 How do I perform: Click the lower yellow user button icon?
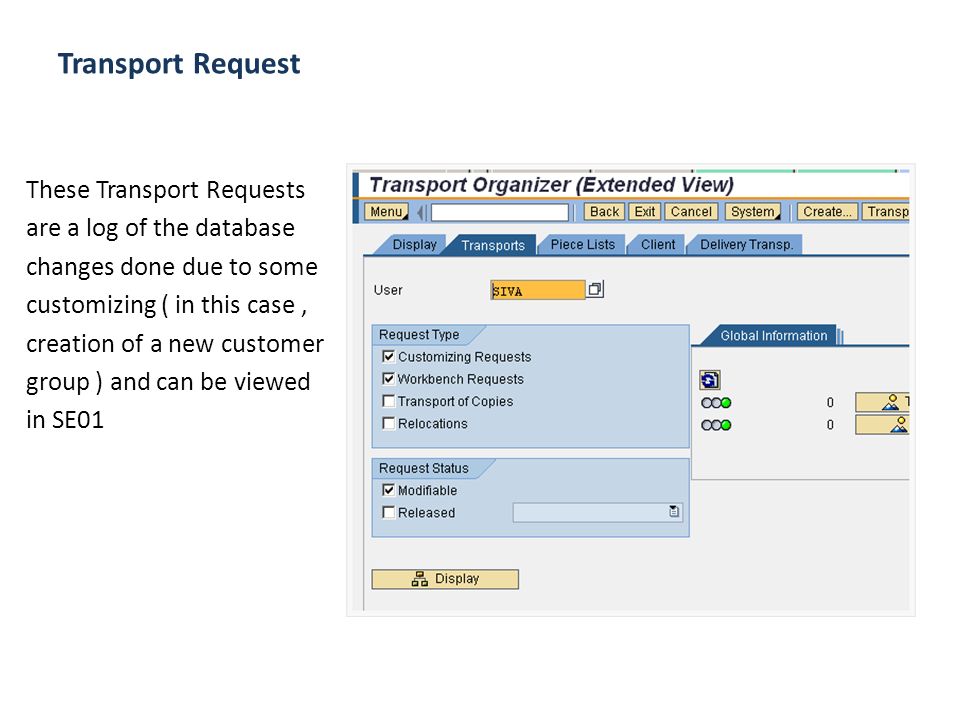pyautogui.click(x=882, y=424)
